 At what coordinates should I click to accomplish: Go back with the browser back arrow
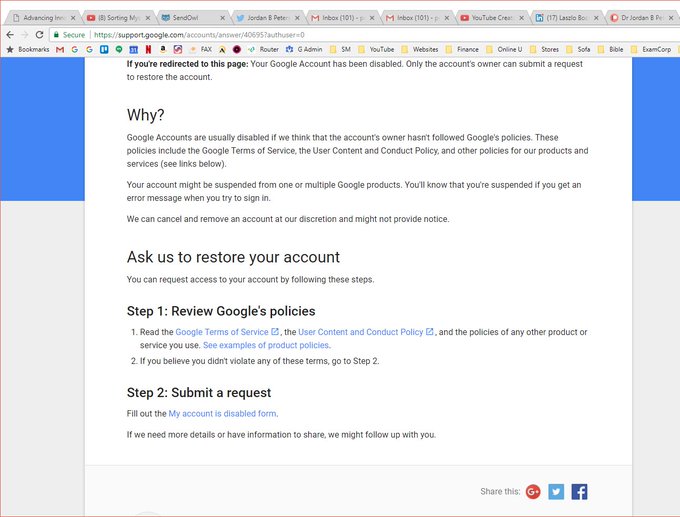[x=10, y=35]
